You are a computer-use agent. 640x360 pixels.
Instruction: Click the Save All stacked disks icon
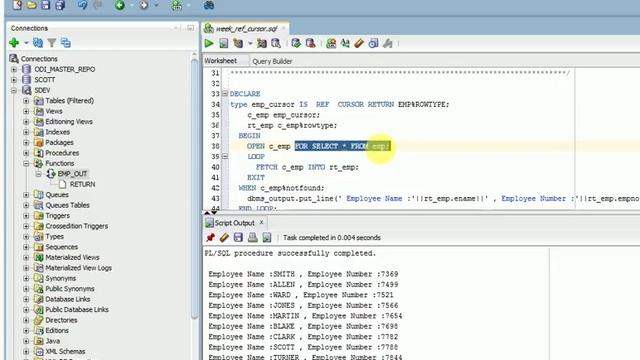(60, 5)
